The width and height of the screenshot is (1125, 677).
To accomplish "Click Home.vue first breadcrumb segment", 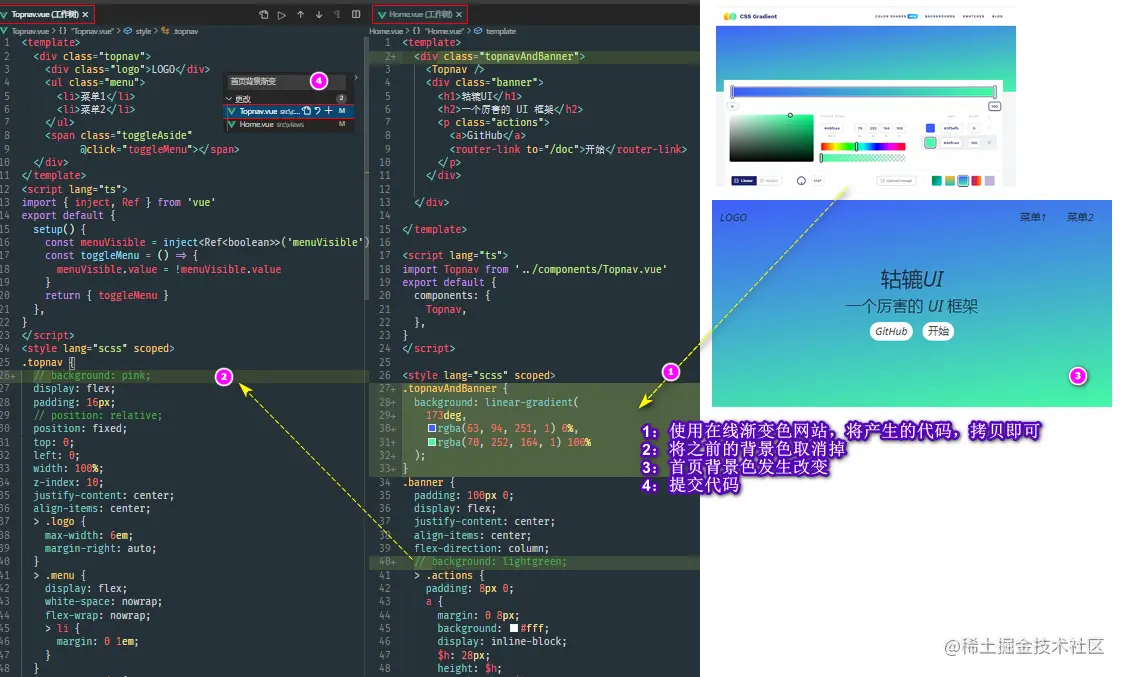I will coord(386,32).
